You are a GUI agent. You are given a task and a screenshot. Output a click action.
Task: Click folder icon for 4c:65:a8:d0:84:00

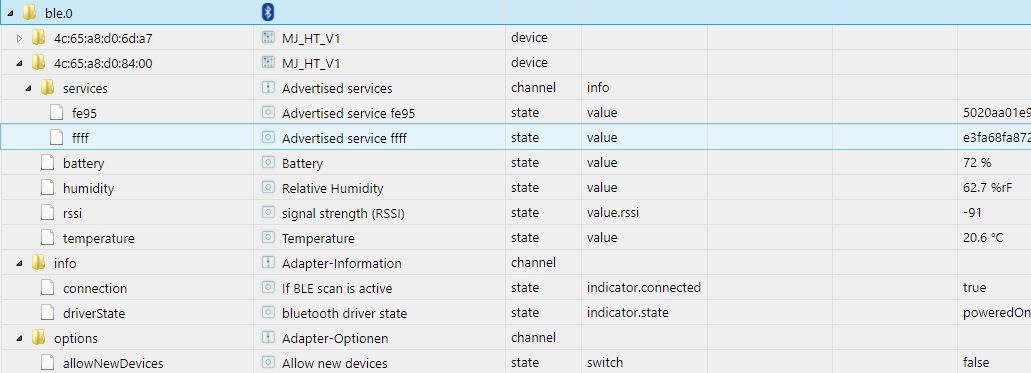pyautogui.click(x=38, y=62)
